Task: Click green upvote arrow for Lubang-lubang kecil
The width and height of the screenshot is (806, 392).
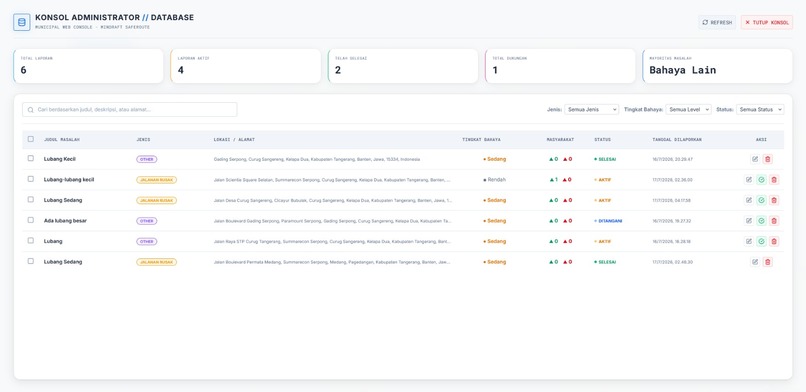Action: pyautogui.click(x=551, y=180)
